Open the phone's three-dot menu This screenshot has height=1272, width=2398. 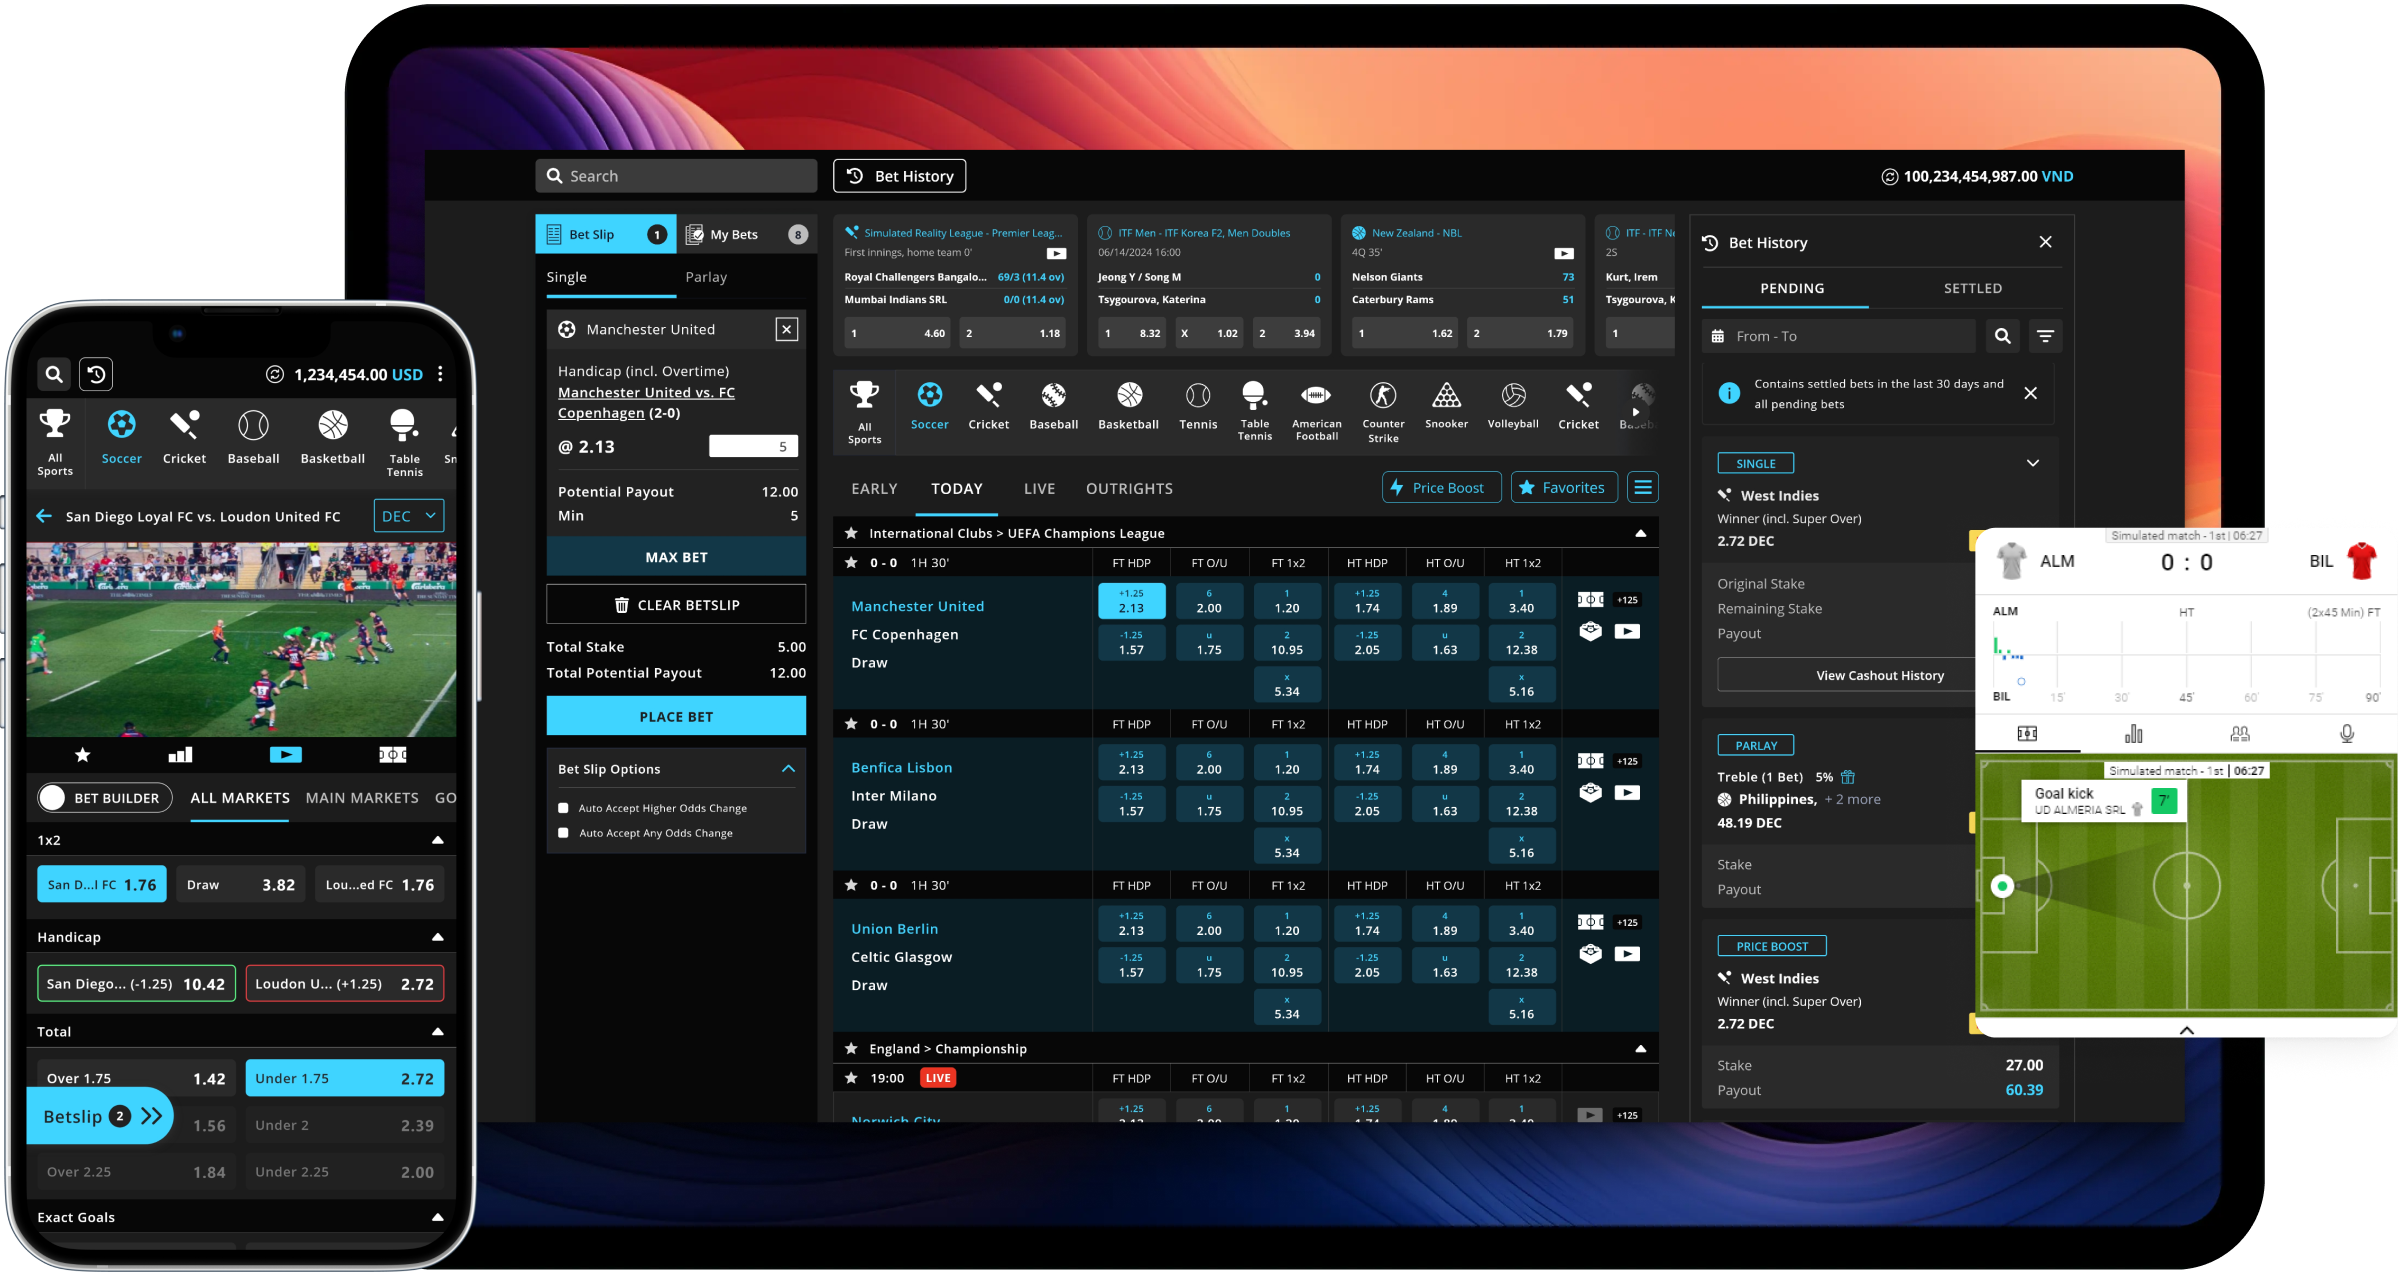point(440,374)
